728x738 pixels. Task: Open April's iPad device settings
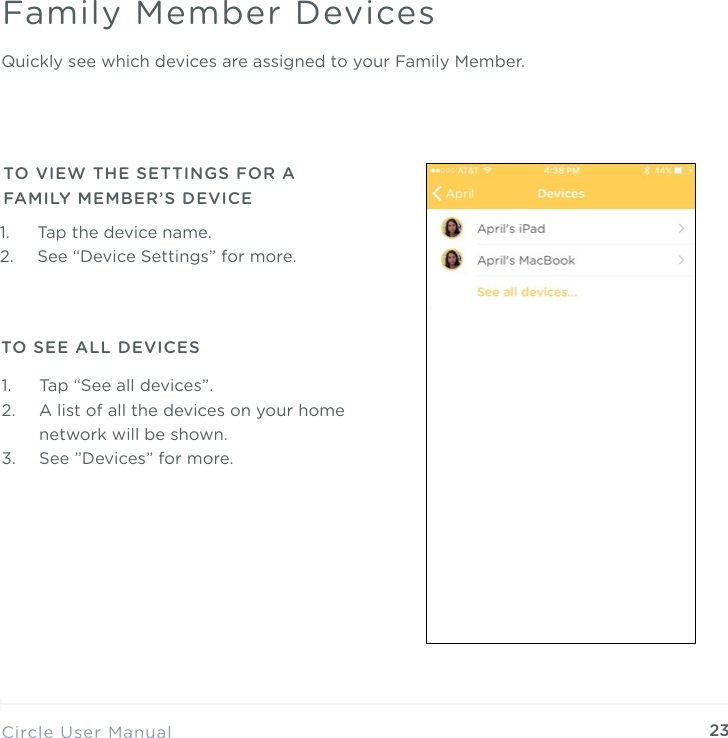511,228
